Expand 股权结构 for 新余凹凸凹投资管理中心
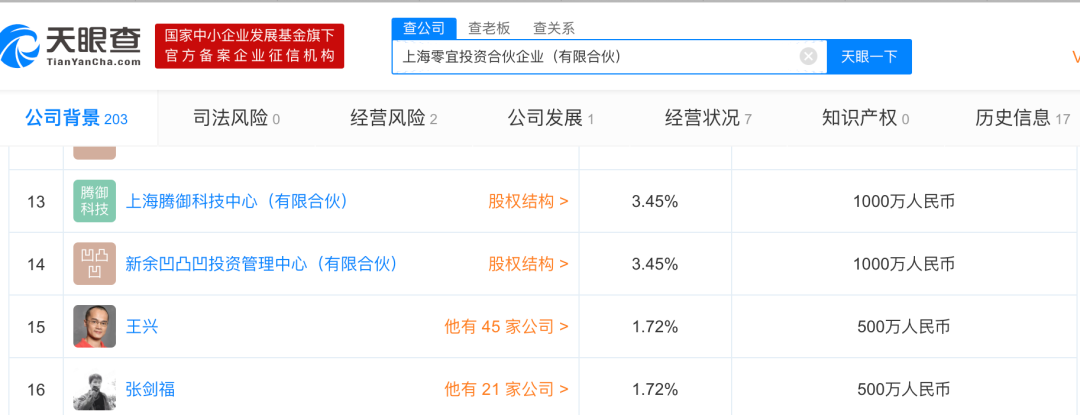The width and height of the screenshot is (1080, 415). (x=528, y=264)
